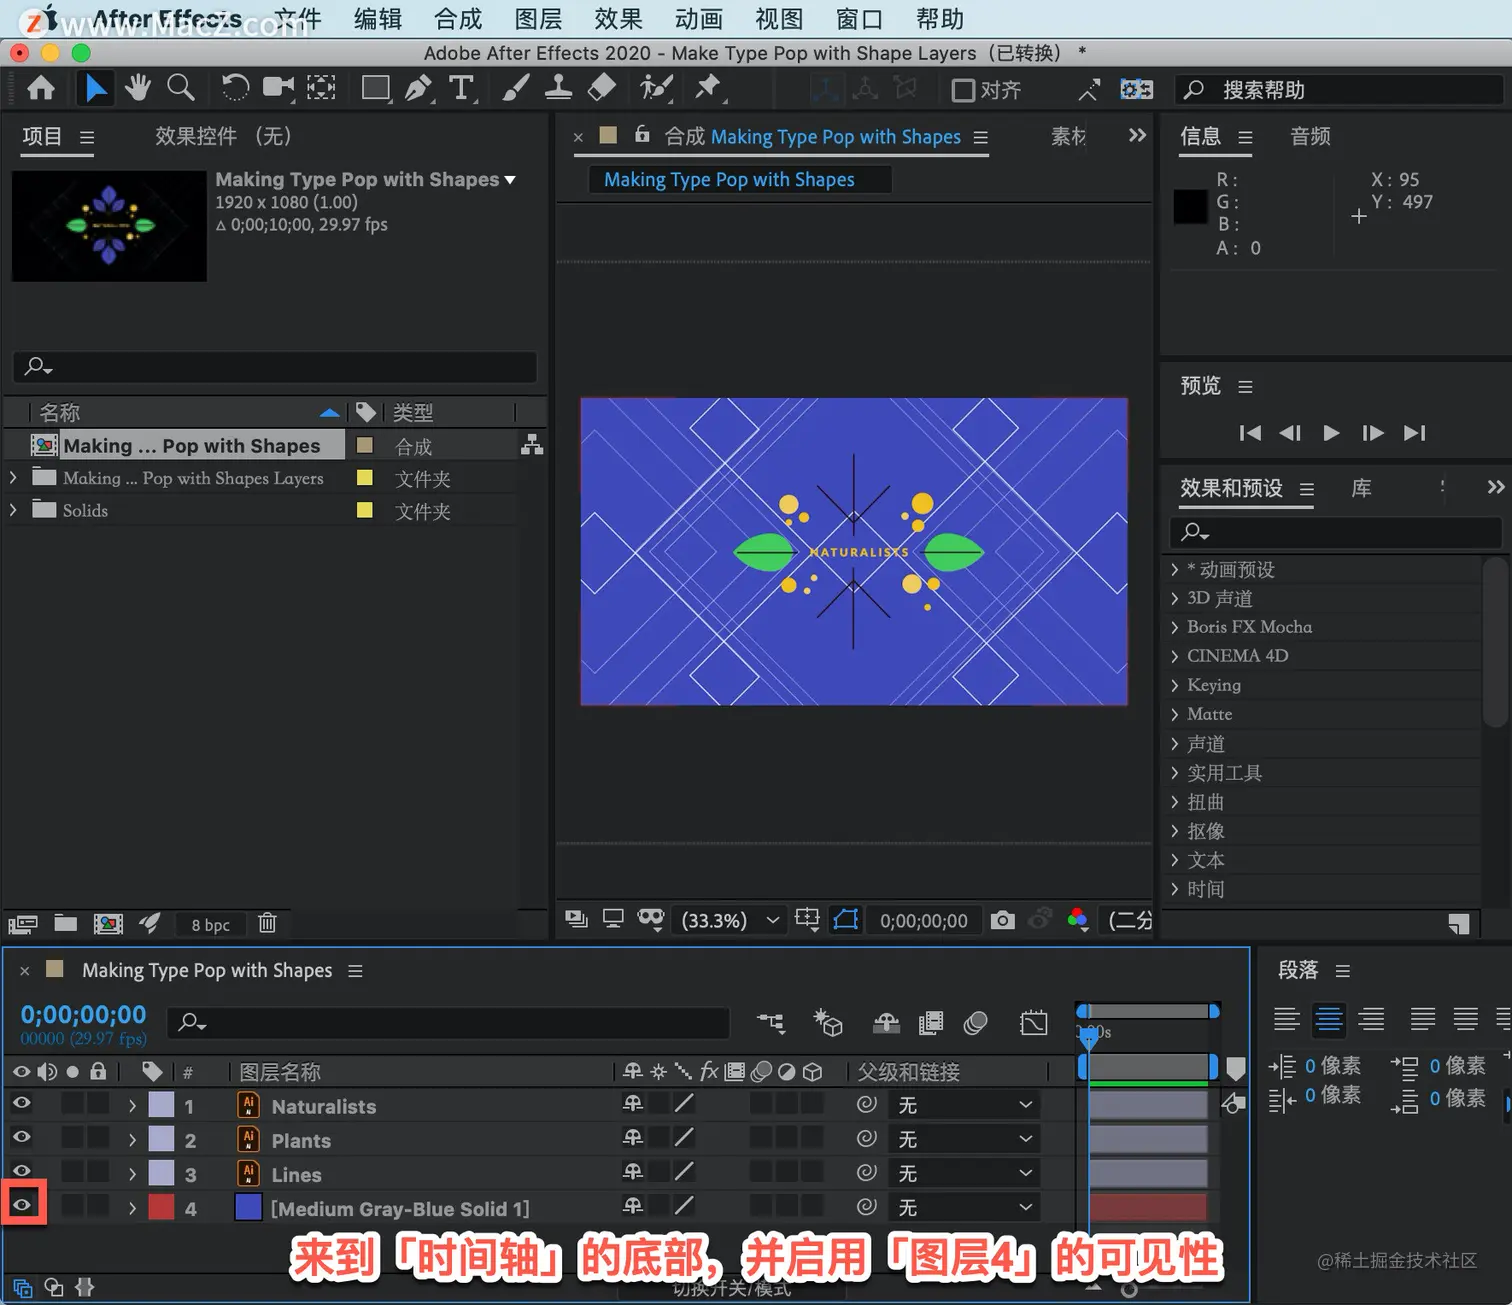
Task: Open the 效果 menu
Action: tap(618, 19)
